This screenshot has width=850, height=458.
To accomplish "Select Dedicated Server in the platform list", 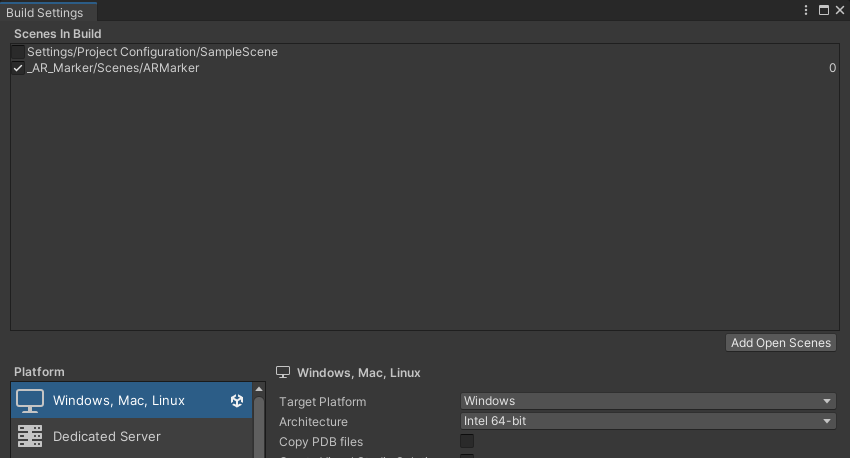I will [107, 436].
